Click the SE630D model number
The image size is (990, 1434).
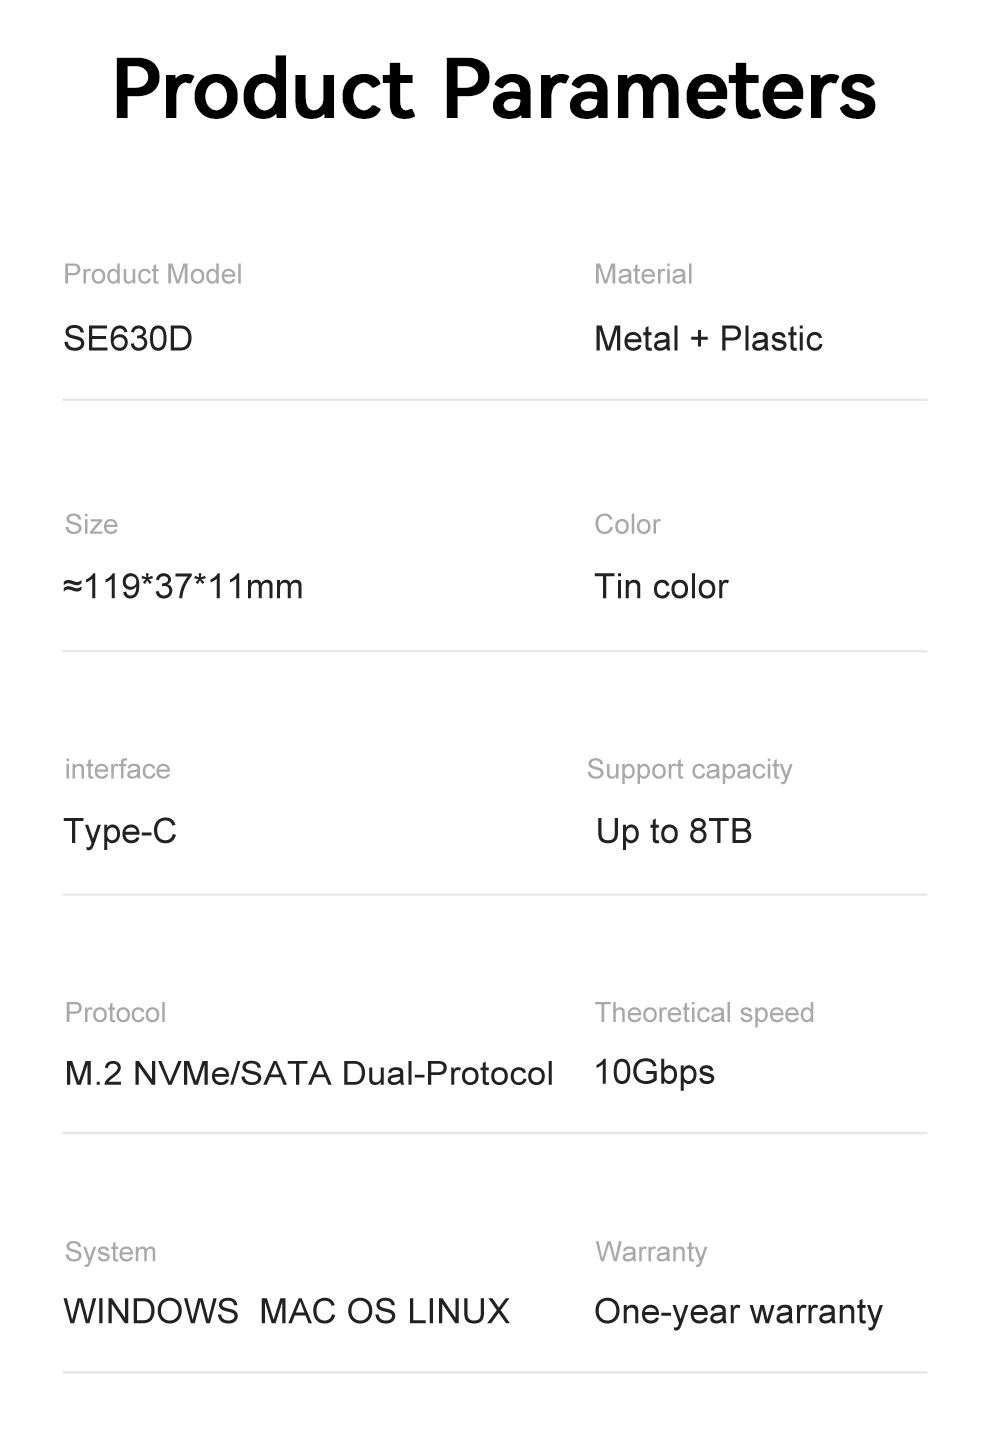128,339
